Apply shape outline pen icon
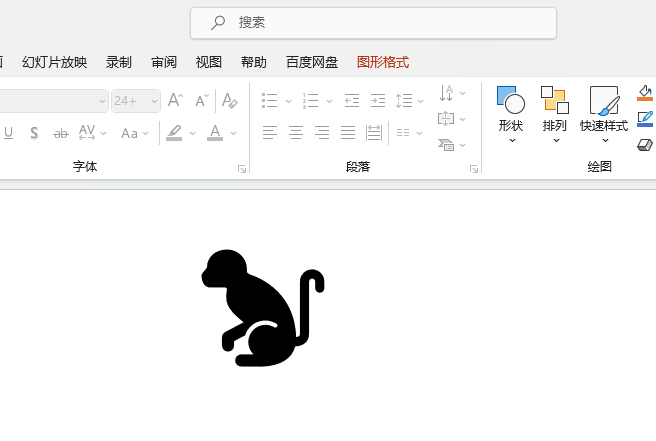The image size is (656, 441). 645,119
